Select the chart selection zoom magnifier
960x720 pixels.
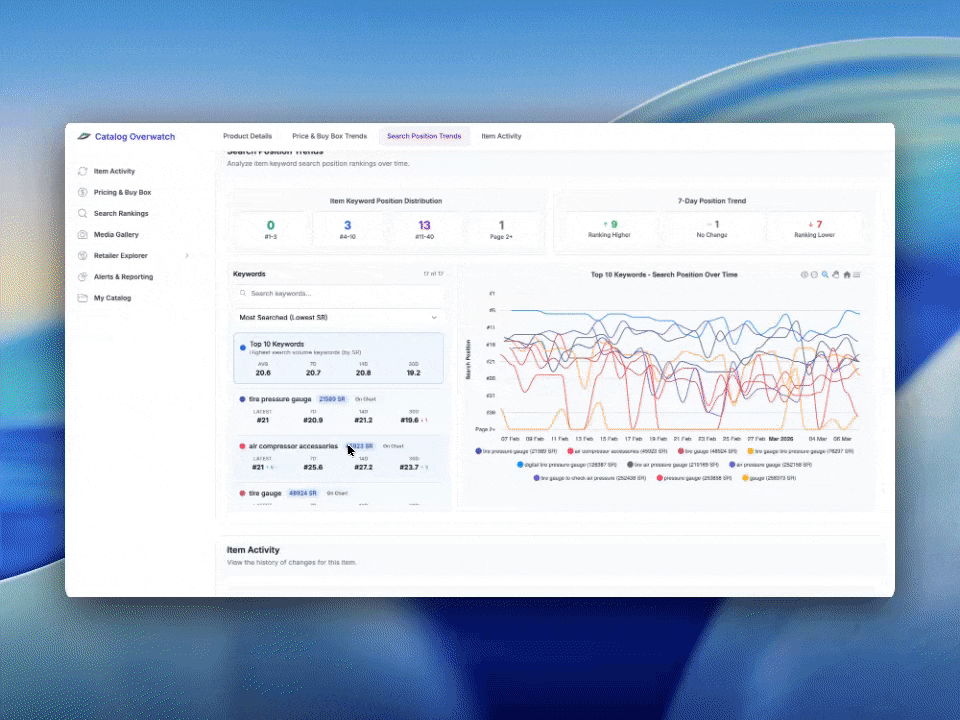825,275
